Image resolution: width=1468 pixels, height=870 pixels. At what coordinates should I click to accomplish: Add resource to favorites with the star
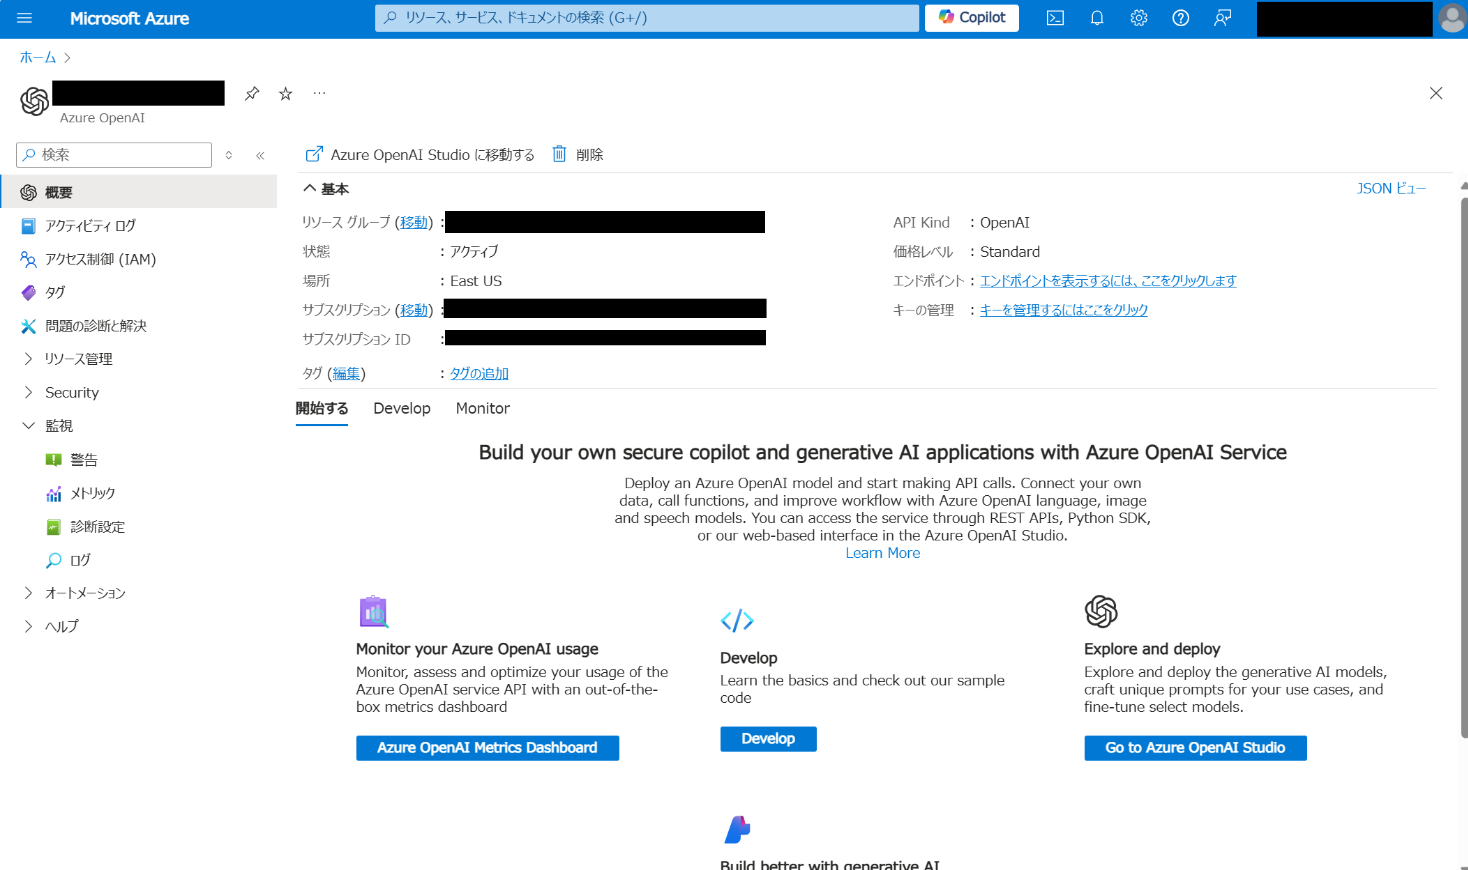click(285, 93)
